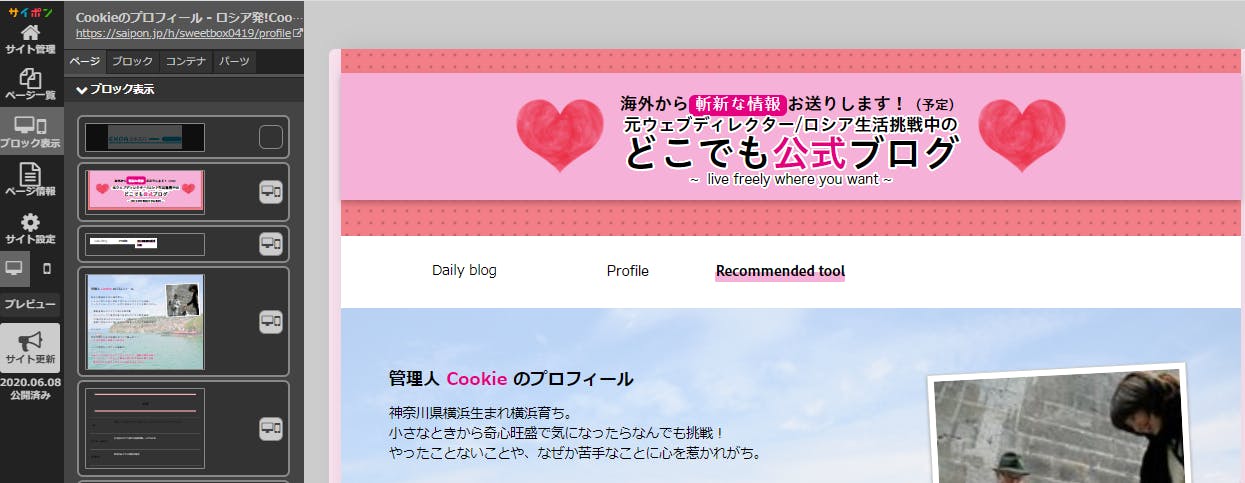
Task: Click Daily blog in the site navigation
Action: (464, 270)
